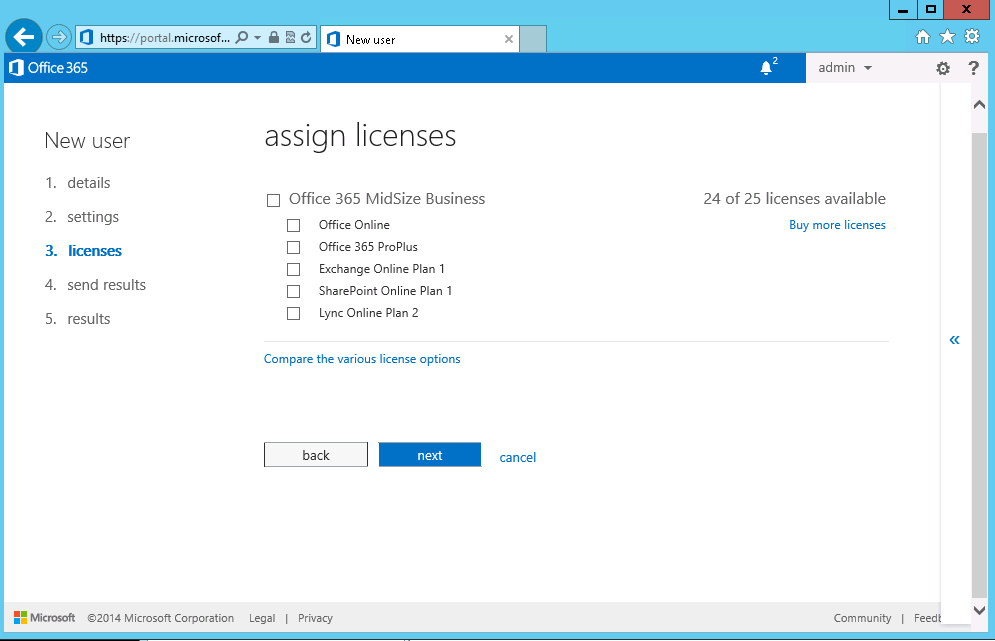Close the New user browser tab
995x641 pixels.
click(x=508, y=39)
